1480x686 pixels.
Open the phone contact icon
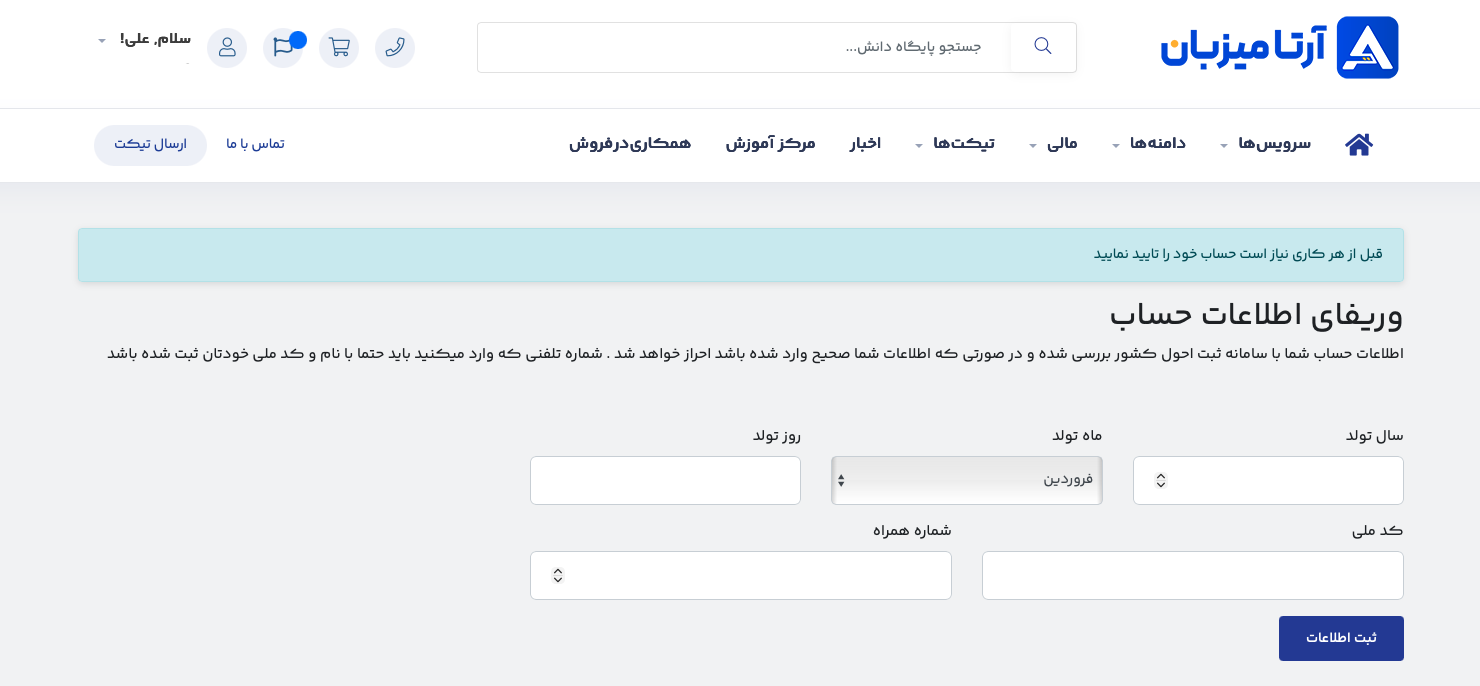point(395,47)
